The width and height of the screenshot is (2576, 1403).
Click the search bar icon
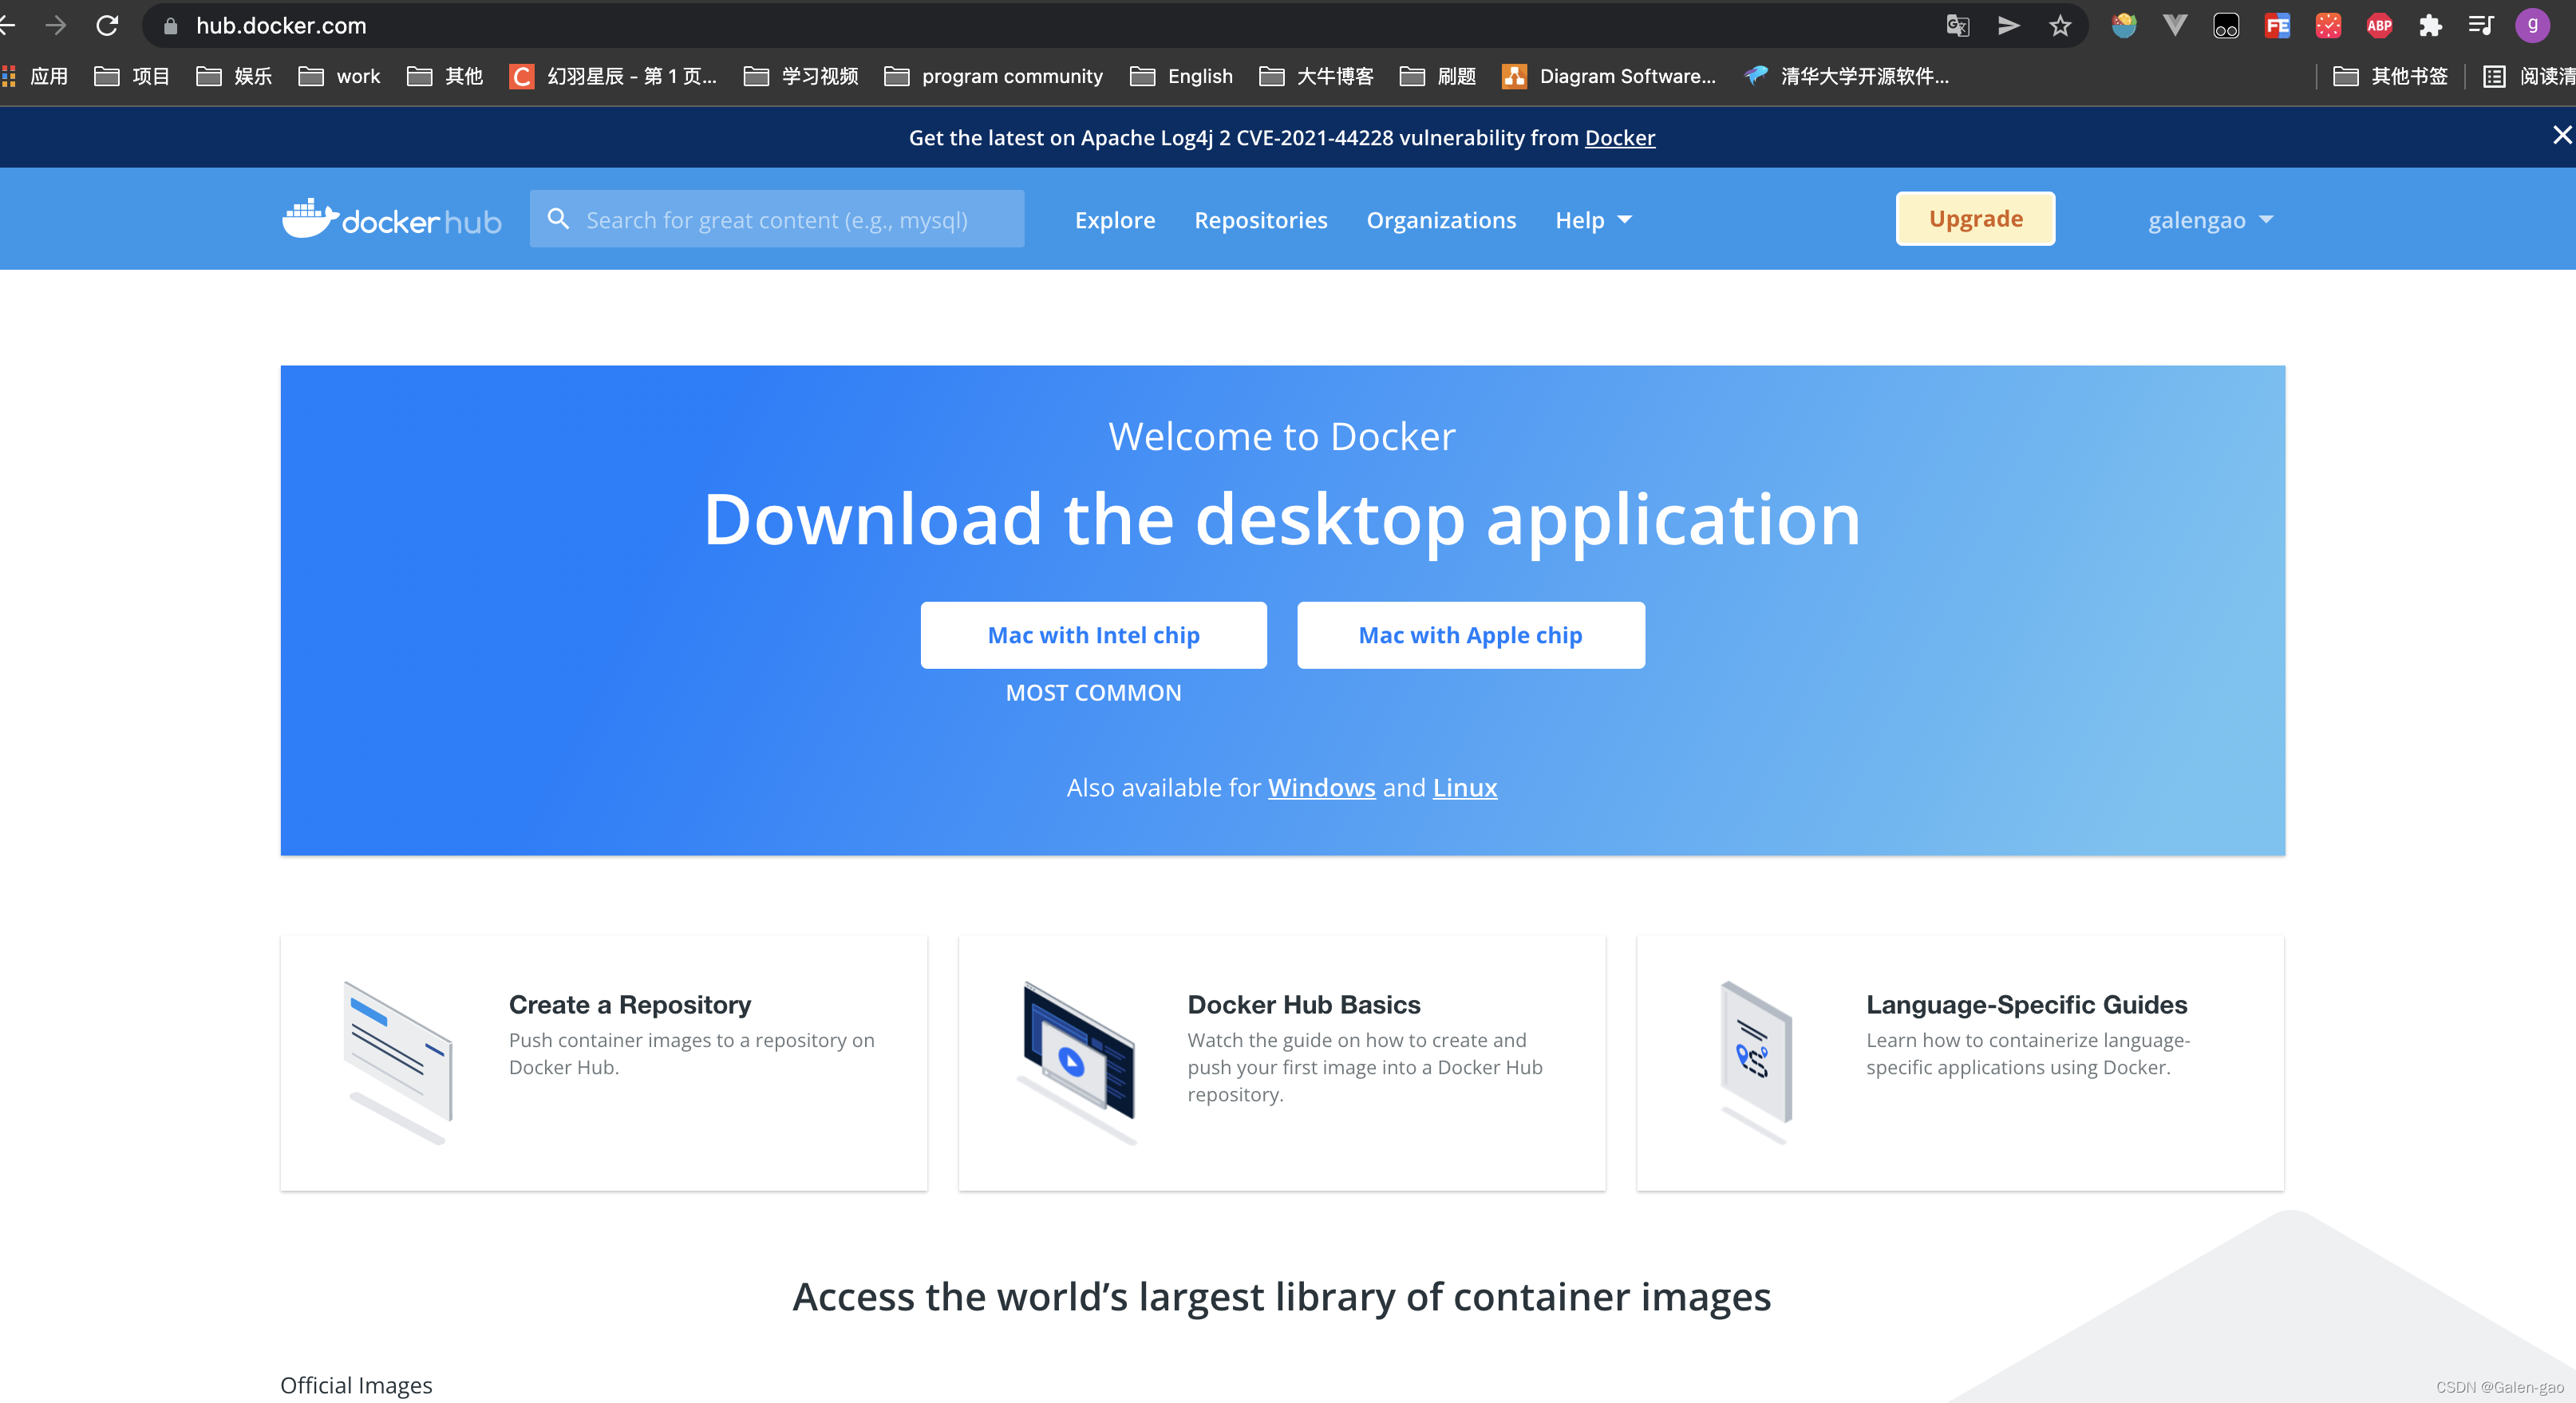tap(556, 218)
